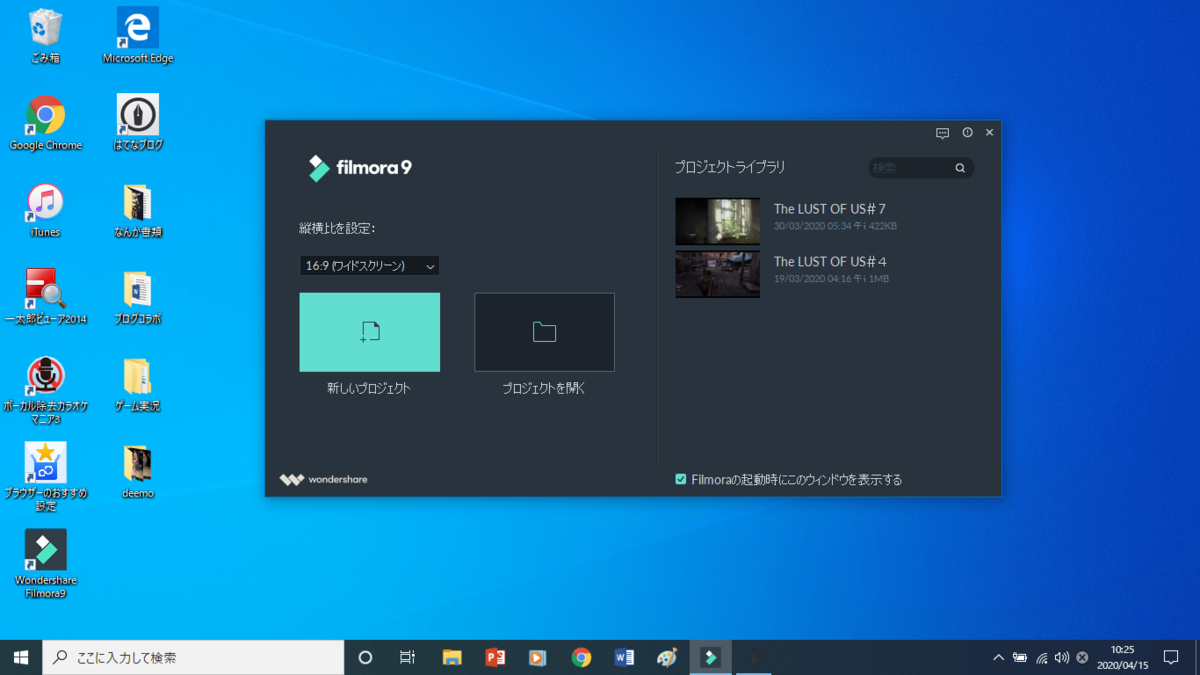Viewport: 1200px width, 675px height.
Task: Select the Wondershare Filmora9 desktop shortcut
Action: [x=45, y=564]
